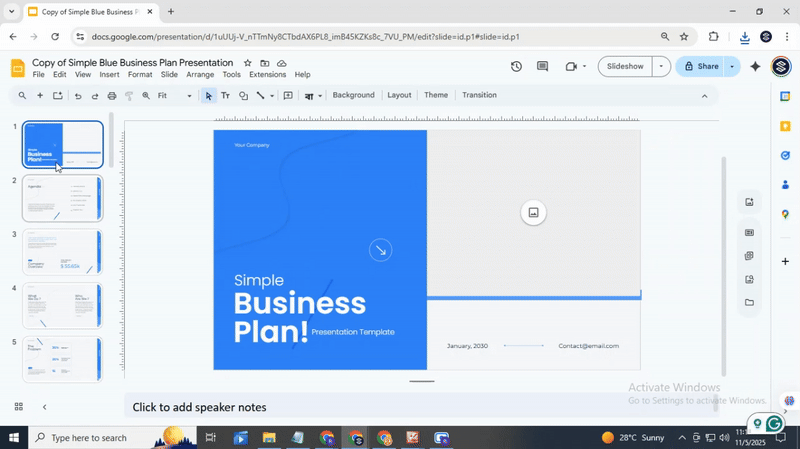Click the Background button

353,95
